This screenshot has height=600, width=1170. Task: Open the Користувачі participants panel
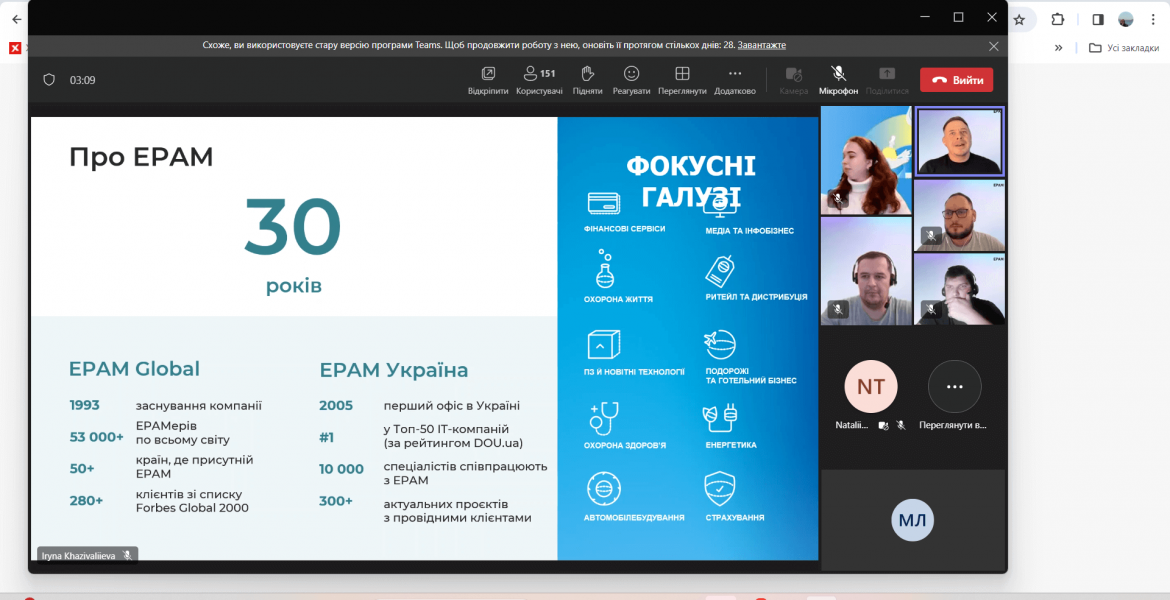coord(539,81)
